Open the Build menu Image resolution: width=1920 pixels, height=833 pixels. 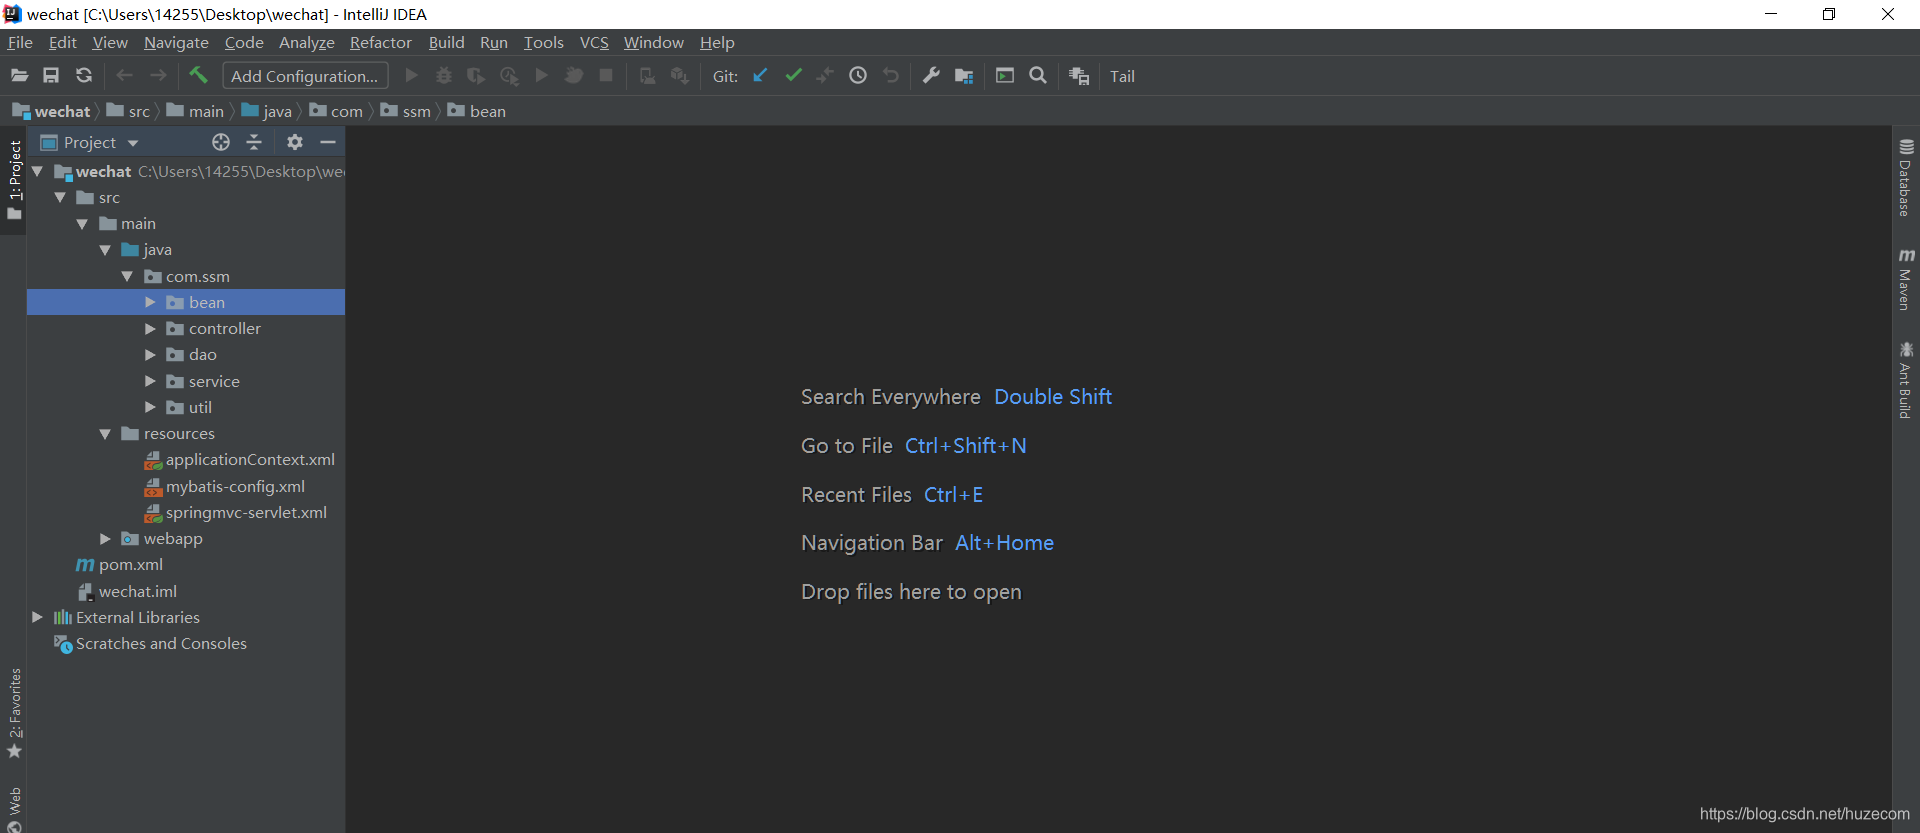click(446, 42)
